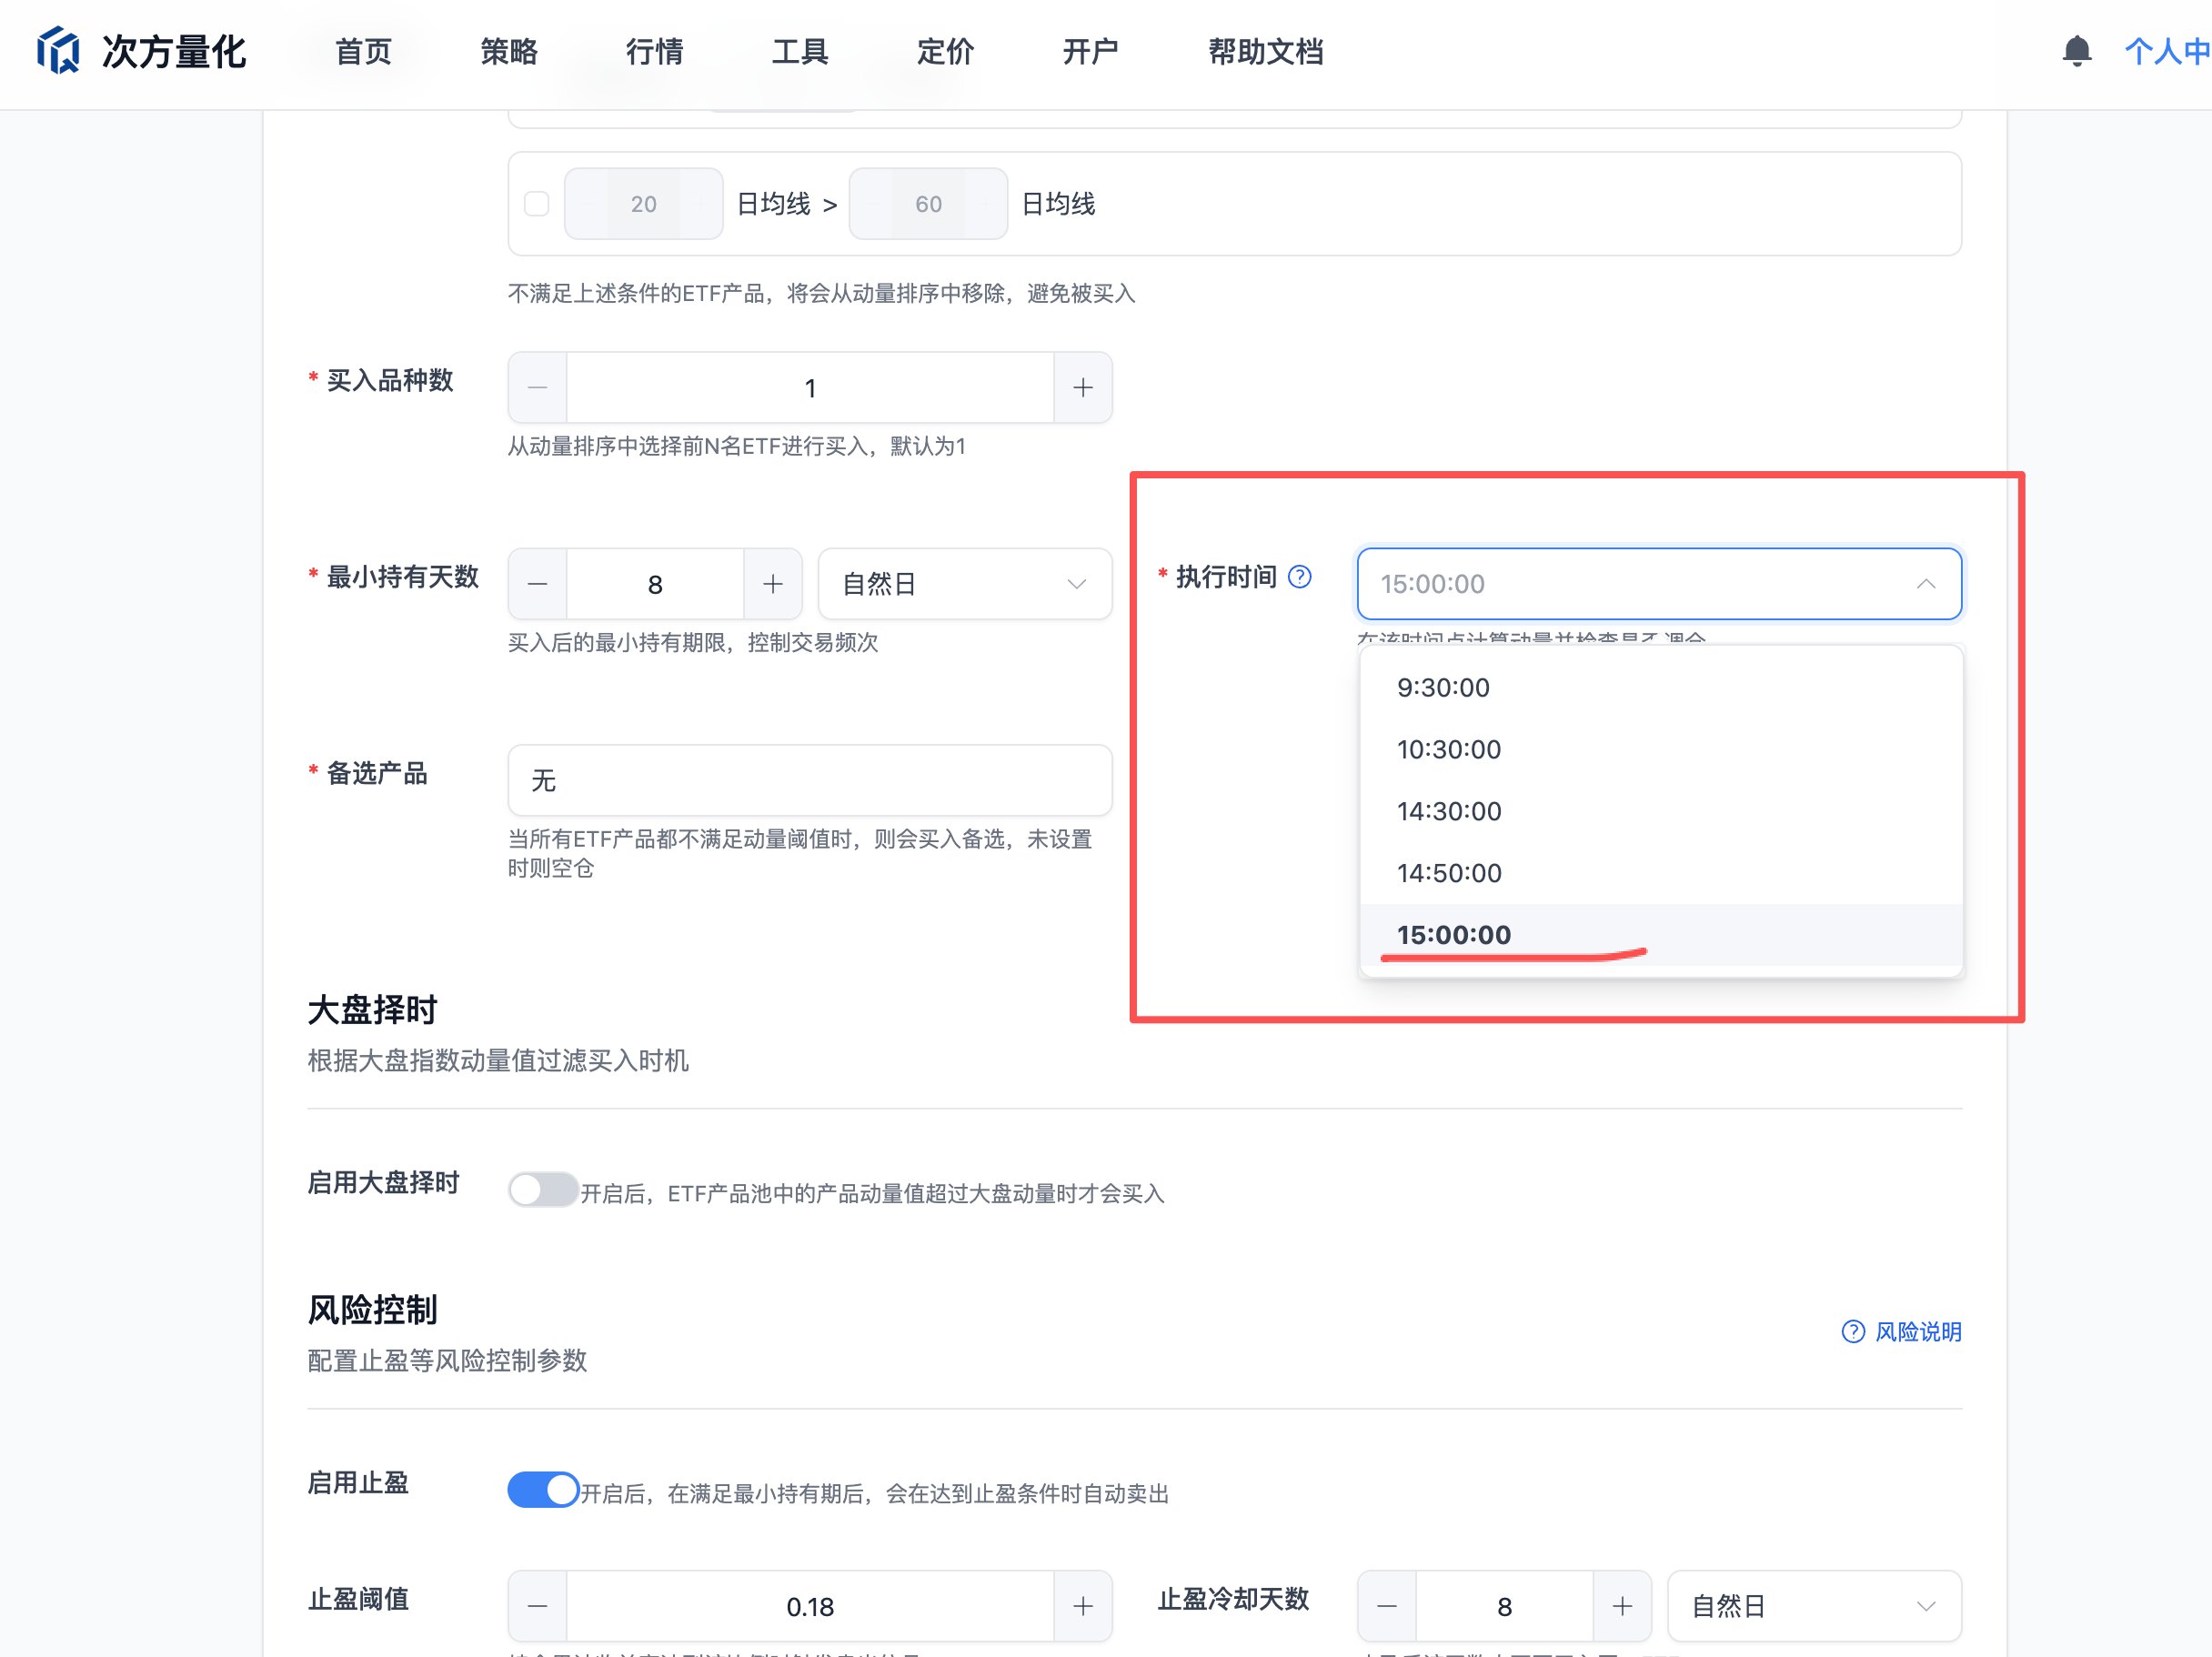The image size is (2212, 1657).
Task: Open the 行情 menu item
Action: click(x=654, y=52)
